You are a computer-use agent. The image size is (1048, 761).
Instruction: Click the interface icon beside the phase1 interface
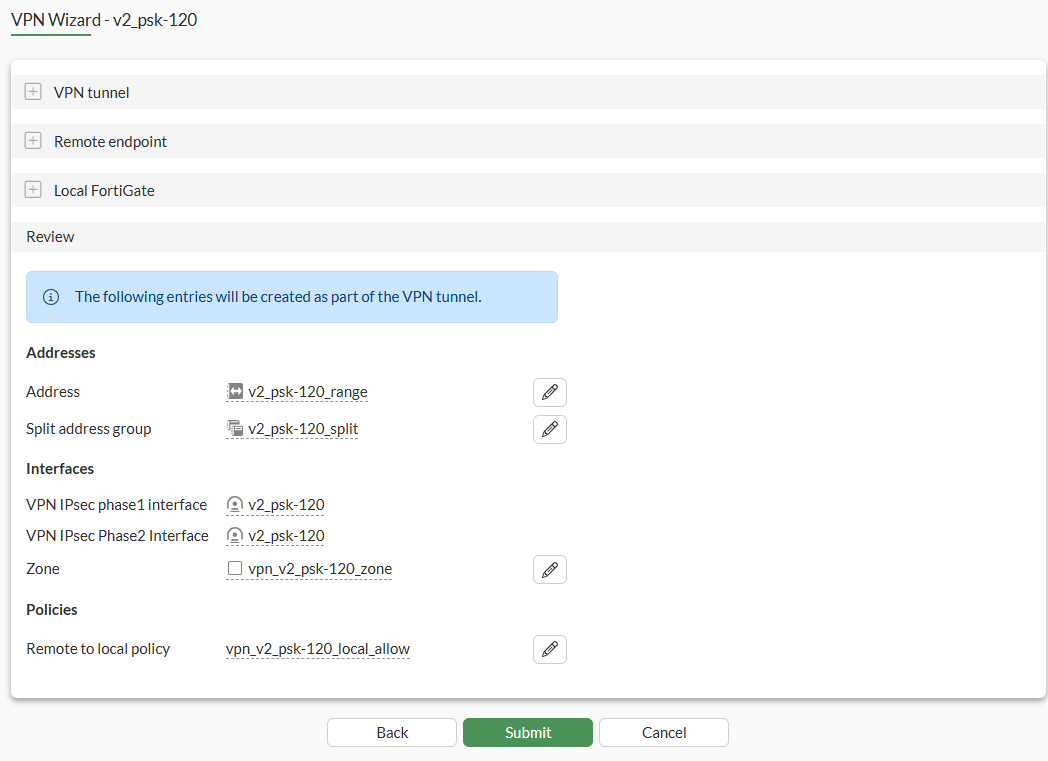[x=234, y=504]
